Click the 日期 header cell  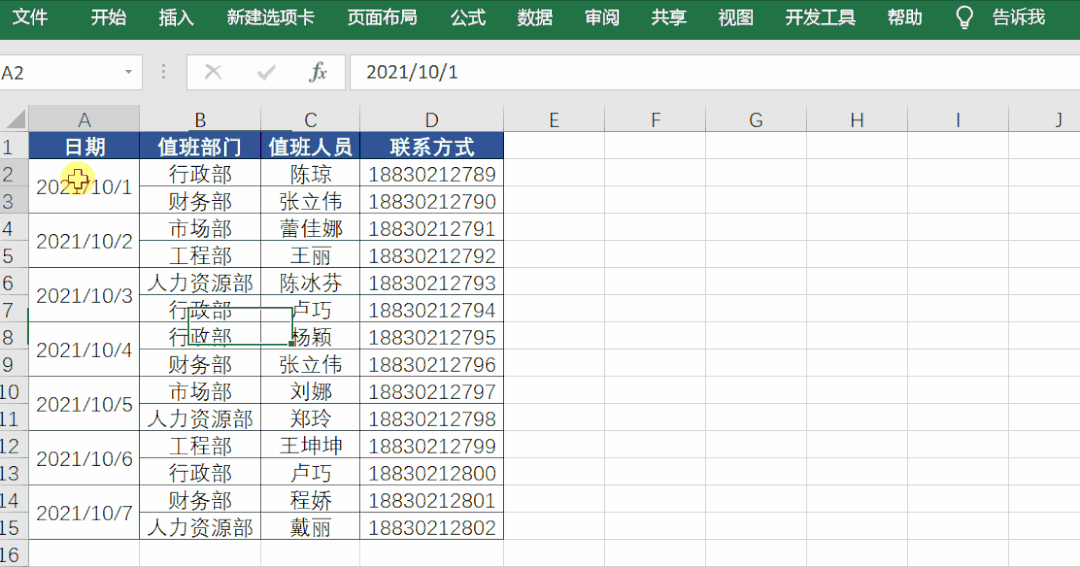pos(84,146)
